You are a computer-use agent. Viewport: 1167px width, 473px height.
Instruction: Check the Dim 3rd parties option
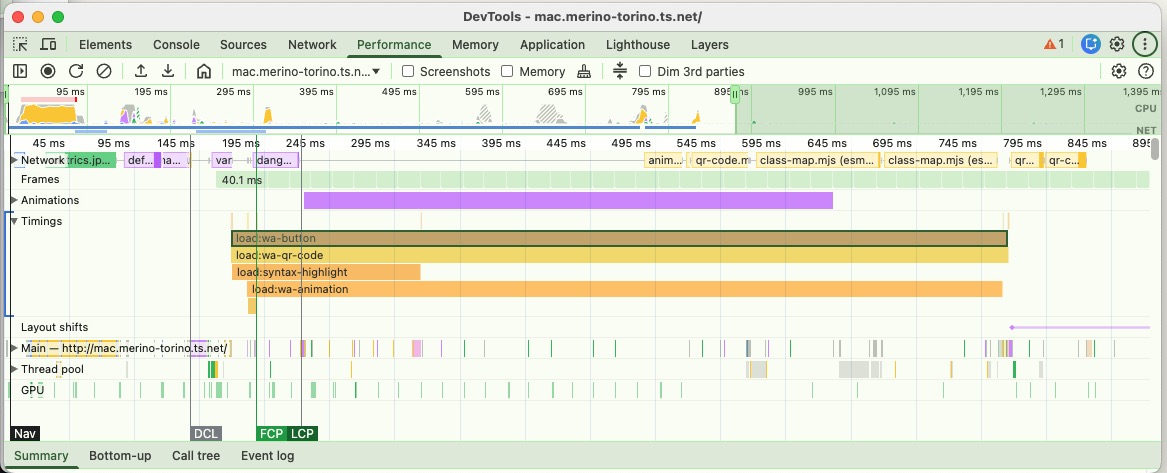[x=645, y=71]
